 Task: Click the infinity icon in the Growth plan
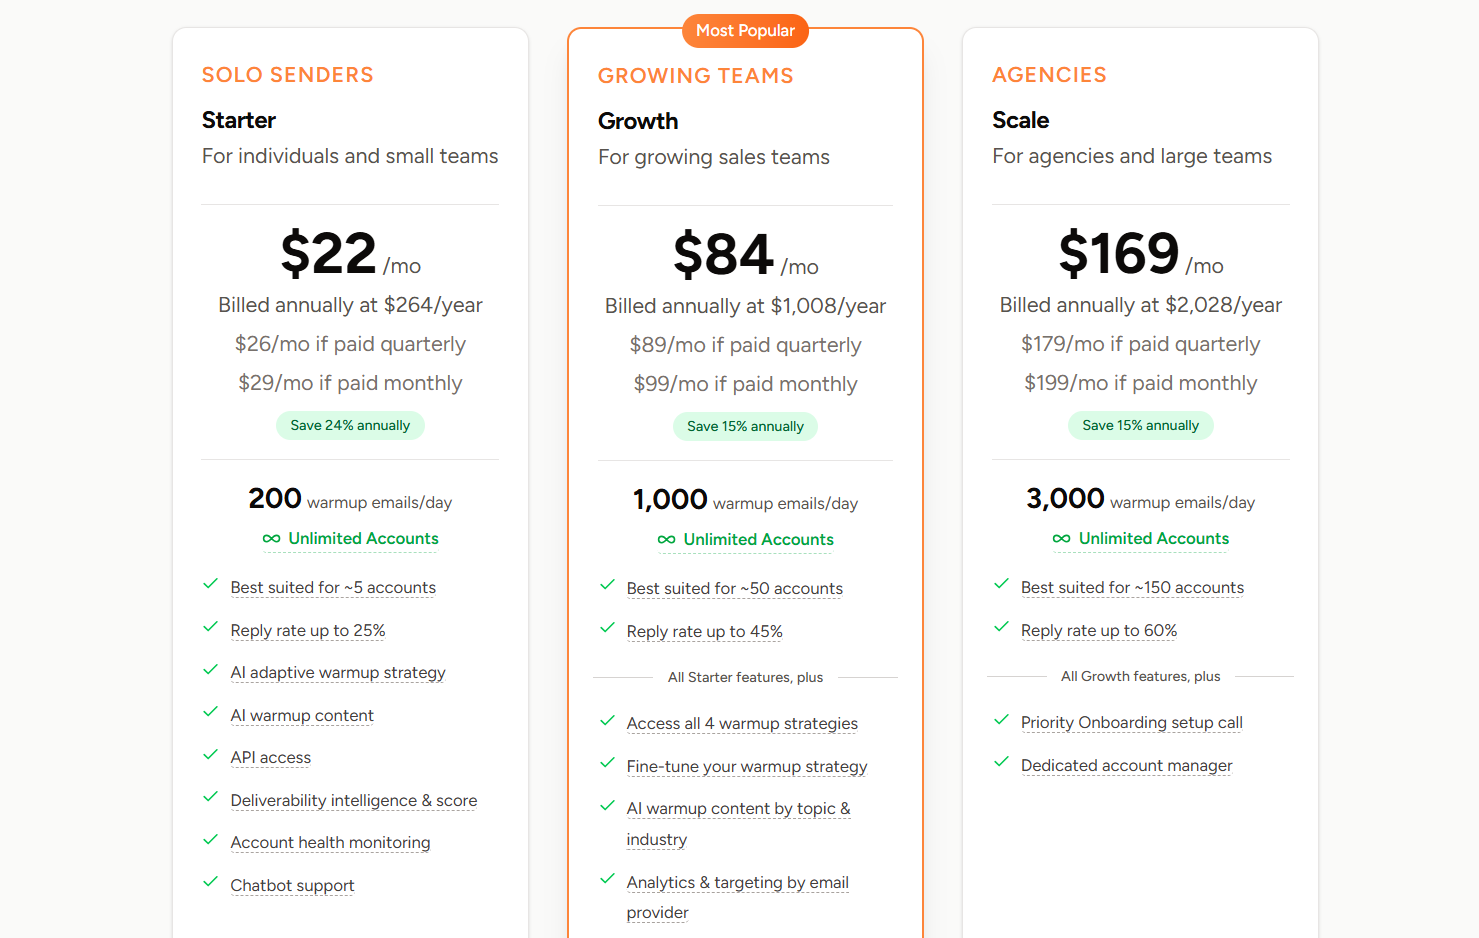coord(666,540)
